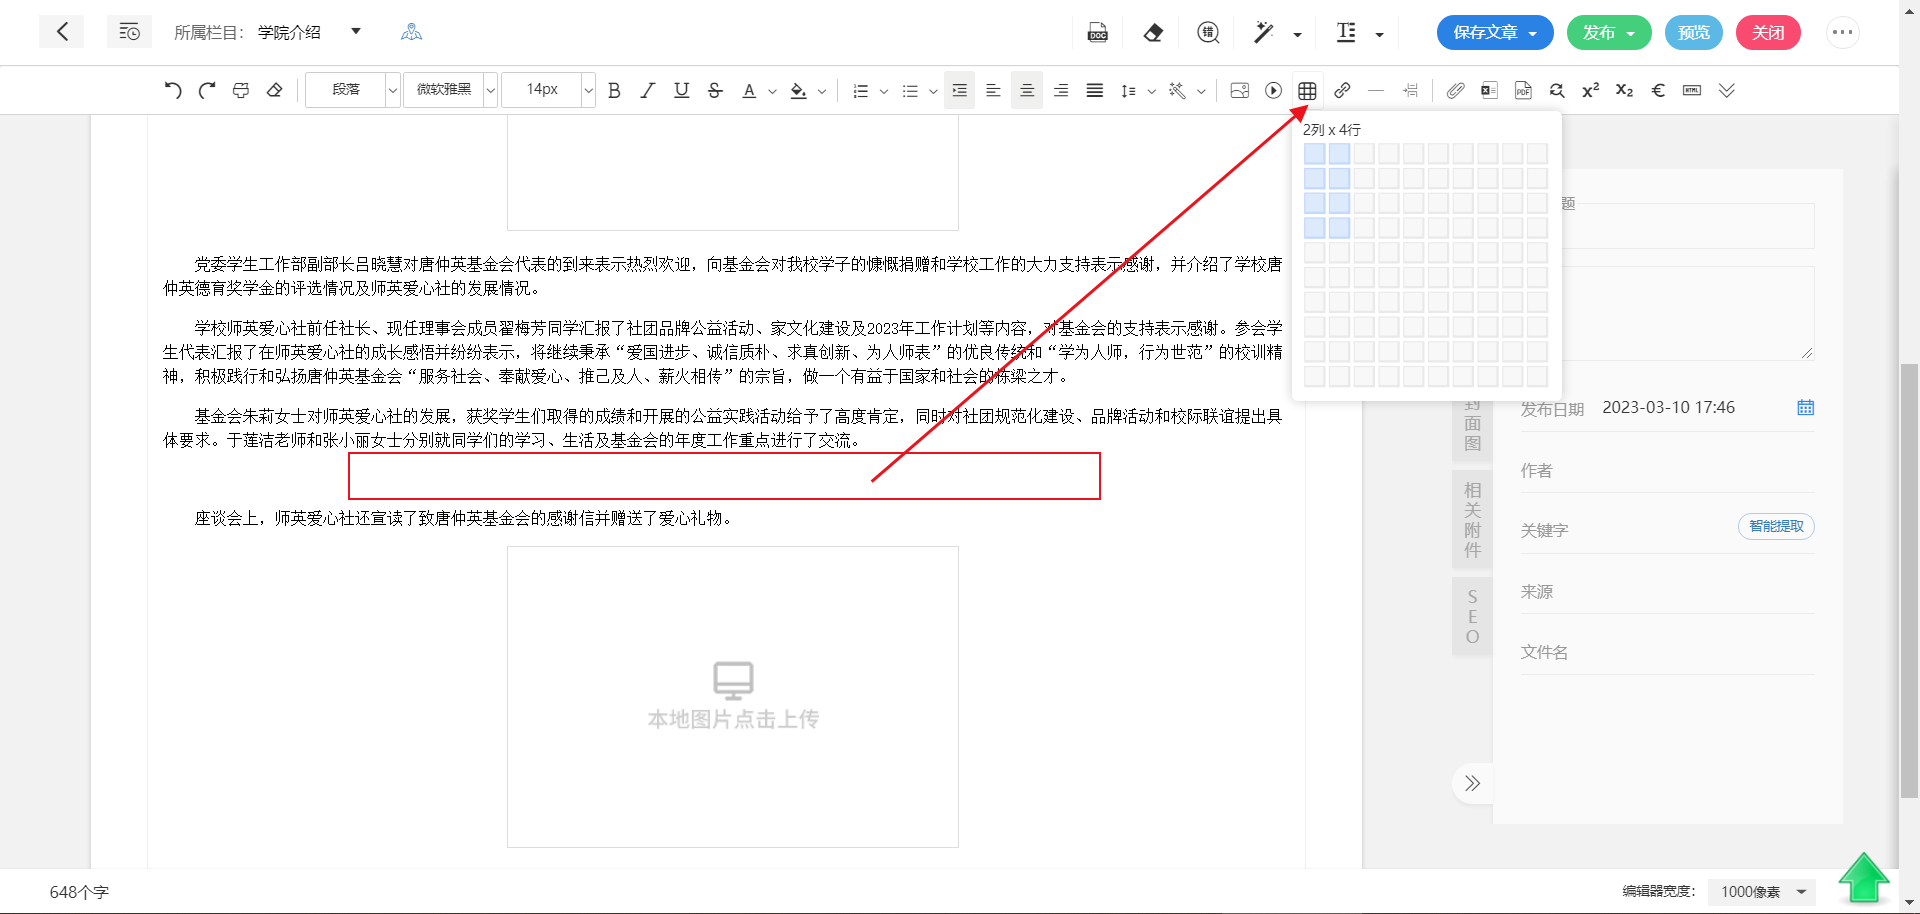Open the font color picker
1920x914 pixels.
coord(749,90)
